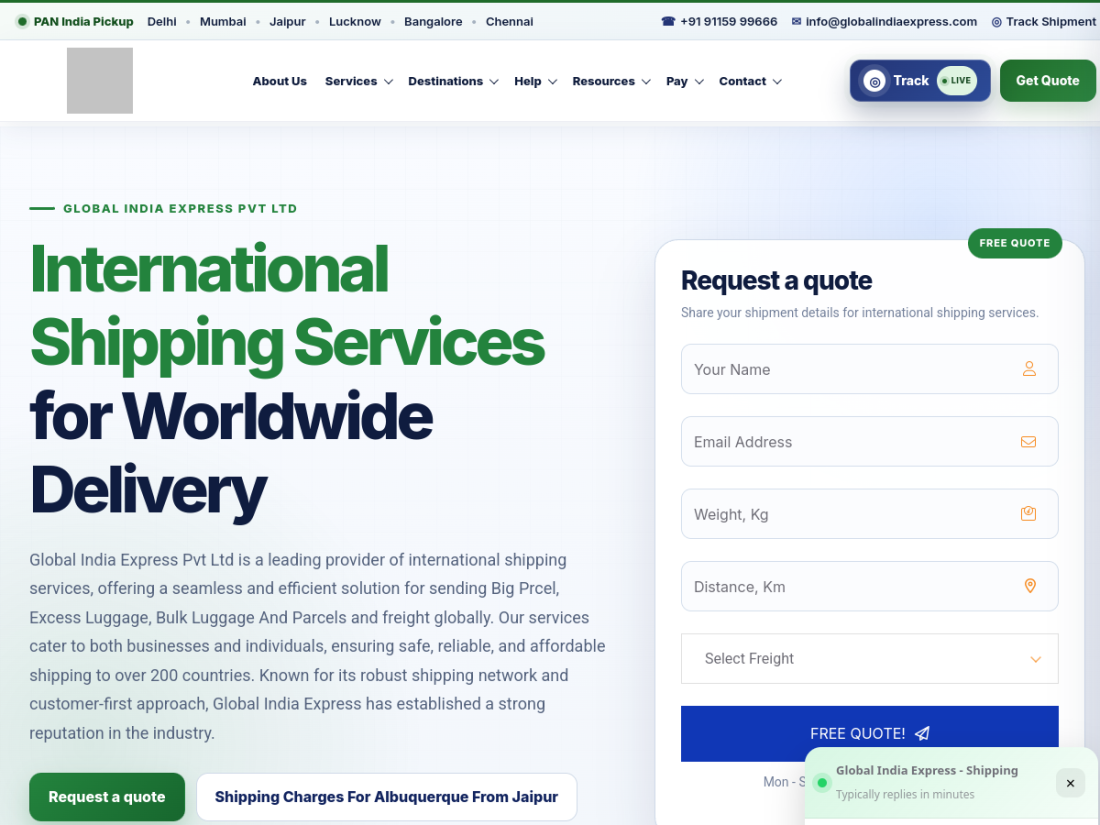Click the person icon in Your Name field

coord(1029,368)
